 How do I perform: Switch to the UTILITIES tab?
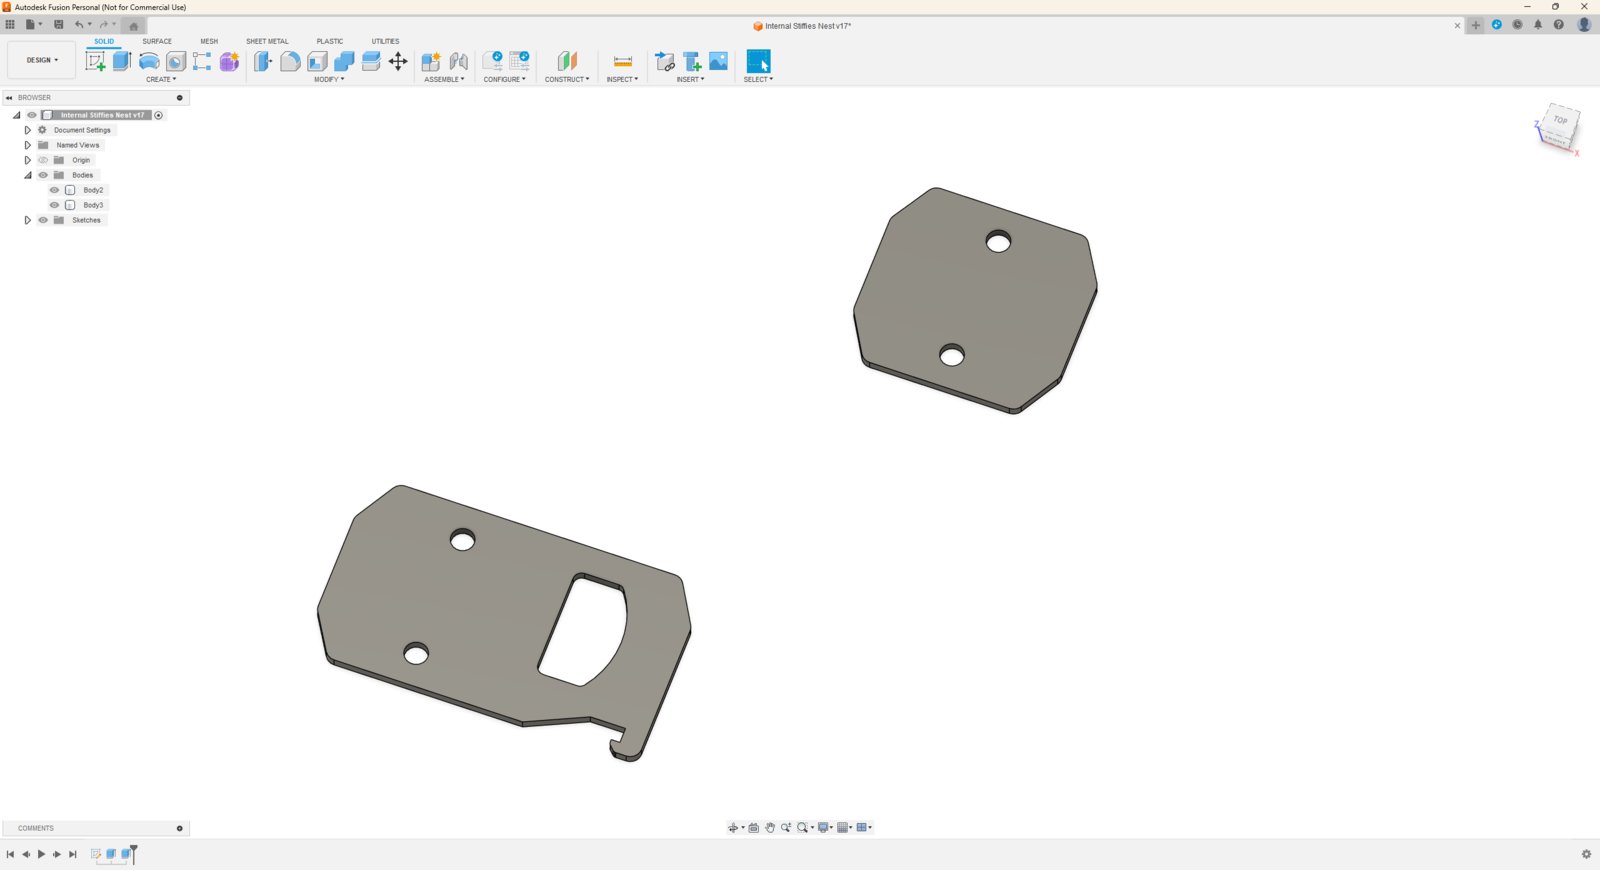(x=385, y=41)
